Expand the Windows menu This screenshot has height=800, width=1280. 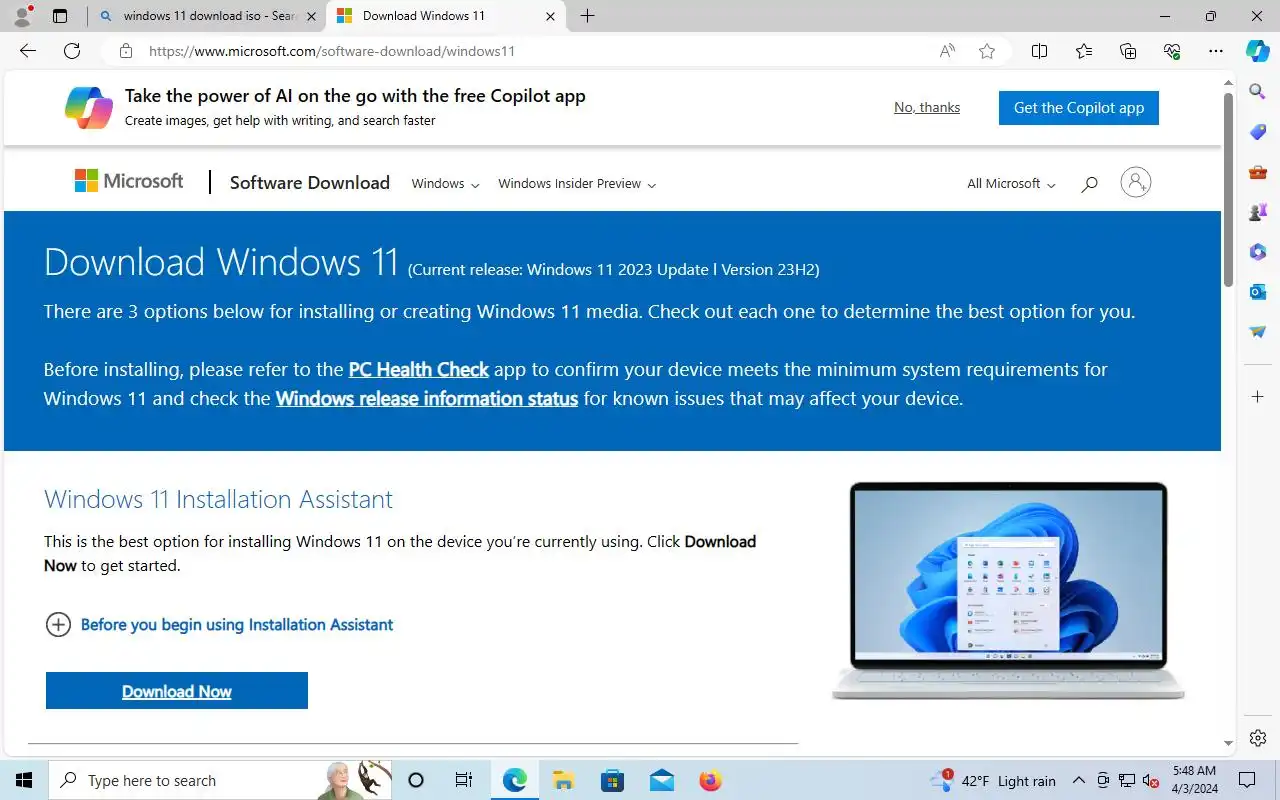coord(445,184)
